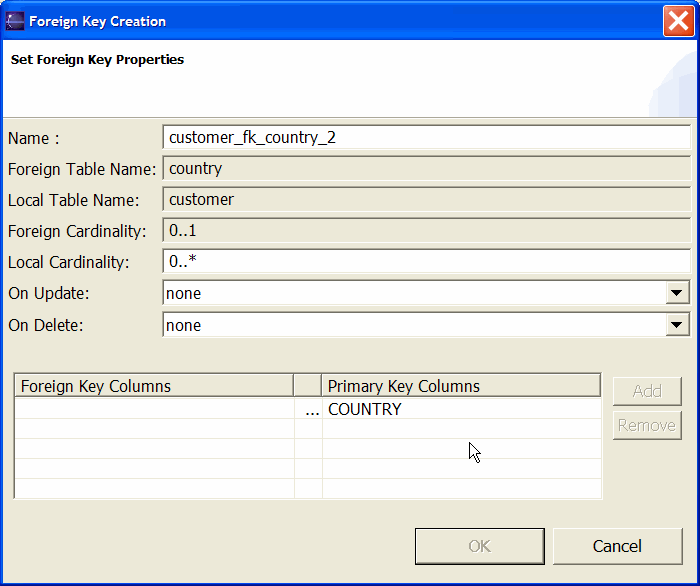Select the Foreign Table Name field
The image size is (700, 586).
point(426,168)
